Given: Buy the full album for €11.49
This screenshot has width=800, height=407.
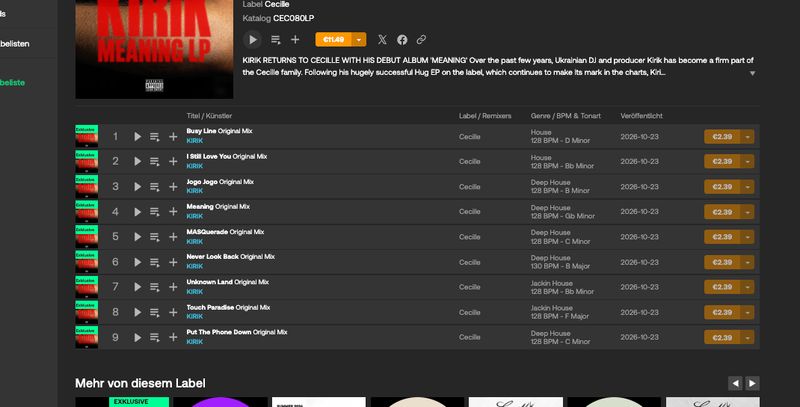Looking at the screenshot, I should 334,39.
